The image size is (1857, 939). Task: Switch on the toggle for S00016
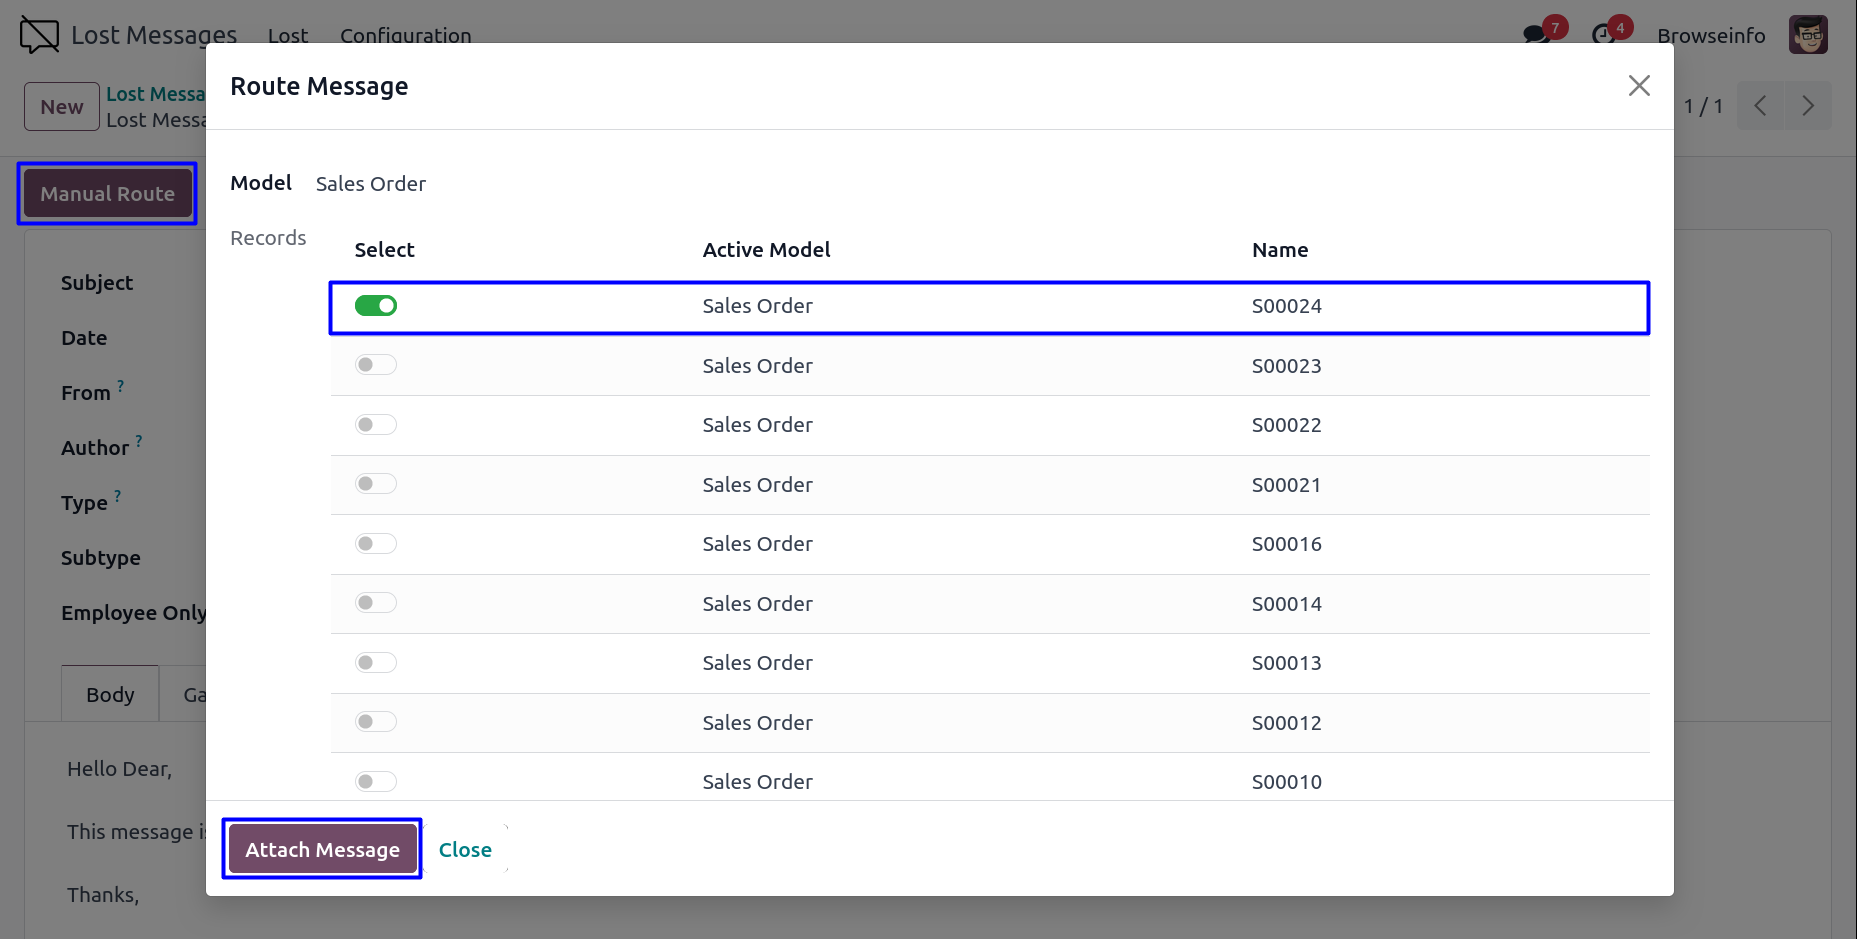coord(376,544)
